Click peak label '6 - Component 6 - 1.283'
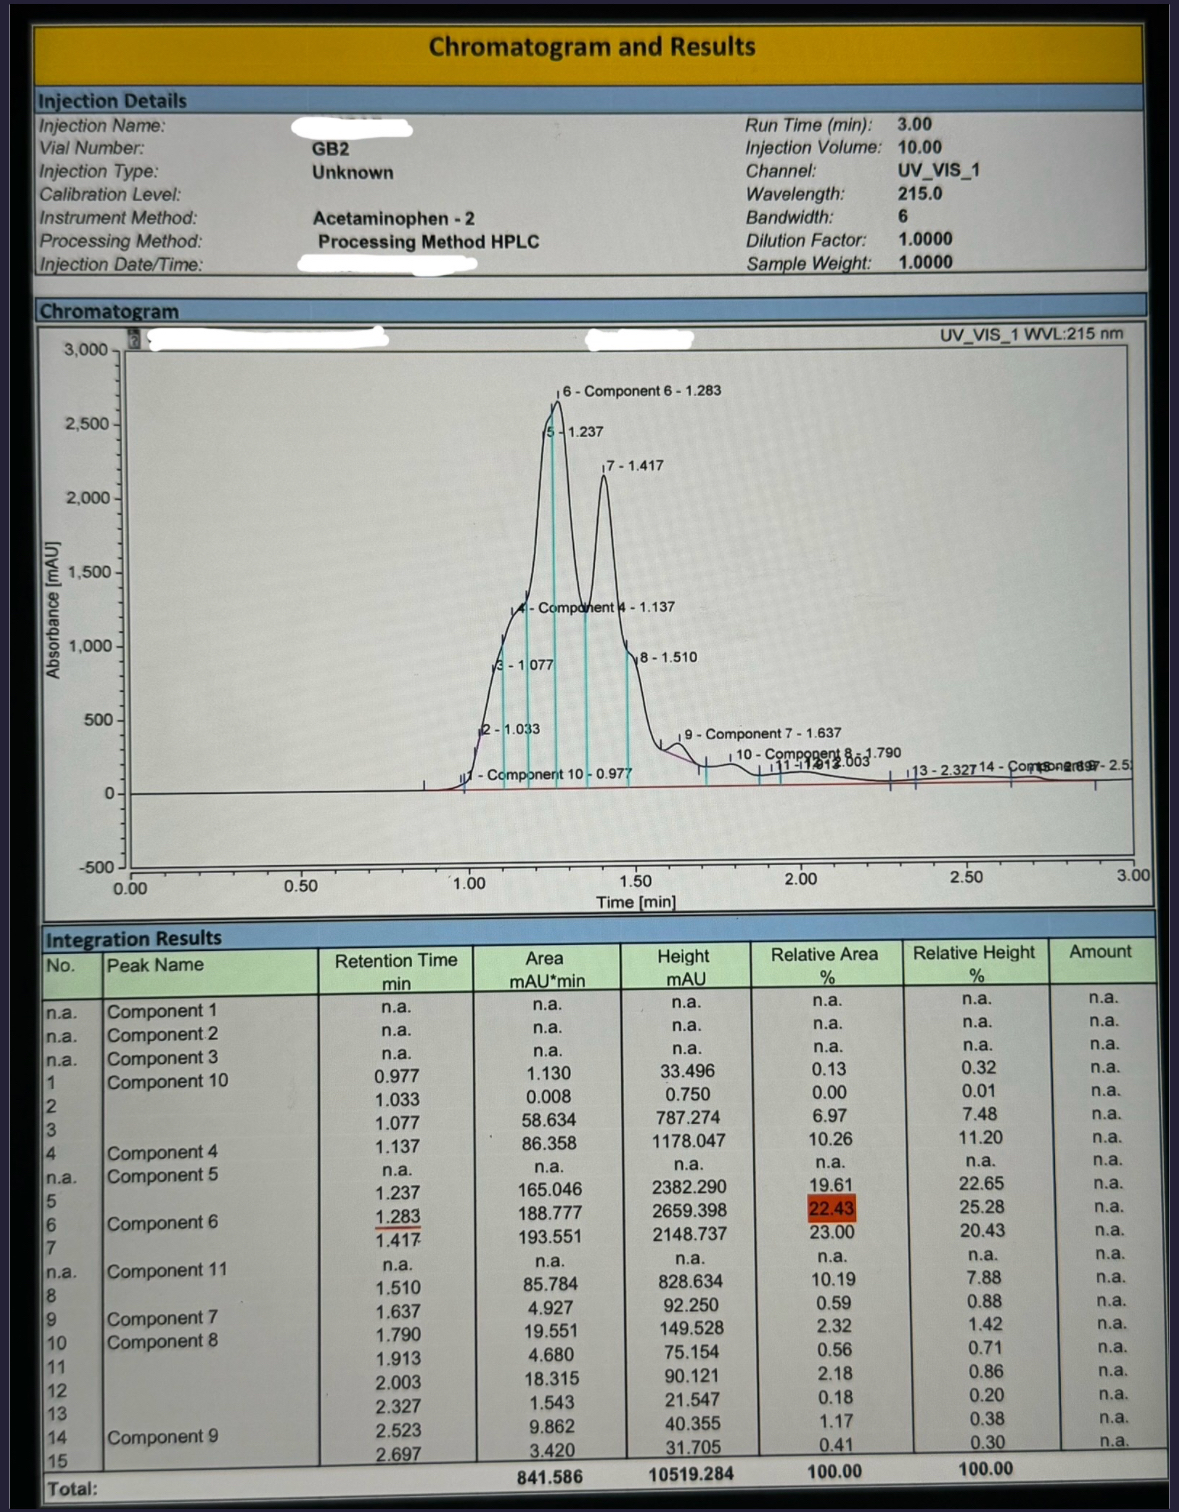The width and height of the screenshot is (1179, 1512). click(x=641, y=391)
